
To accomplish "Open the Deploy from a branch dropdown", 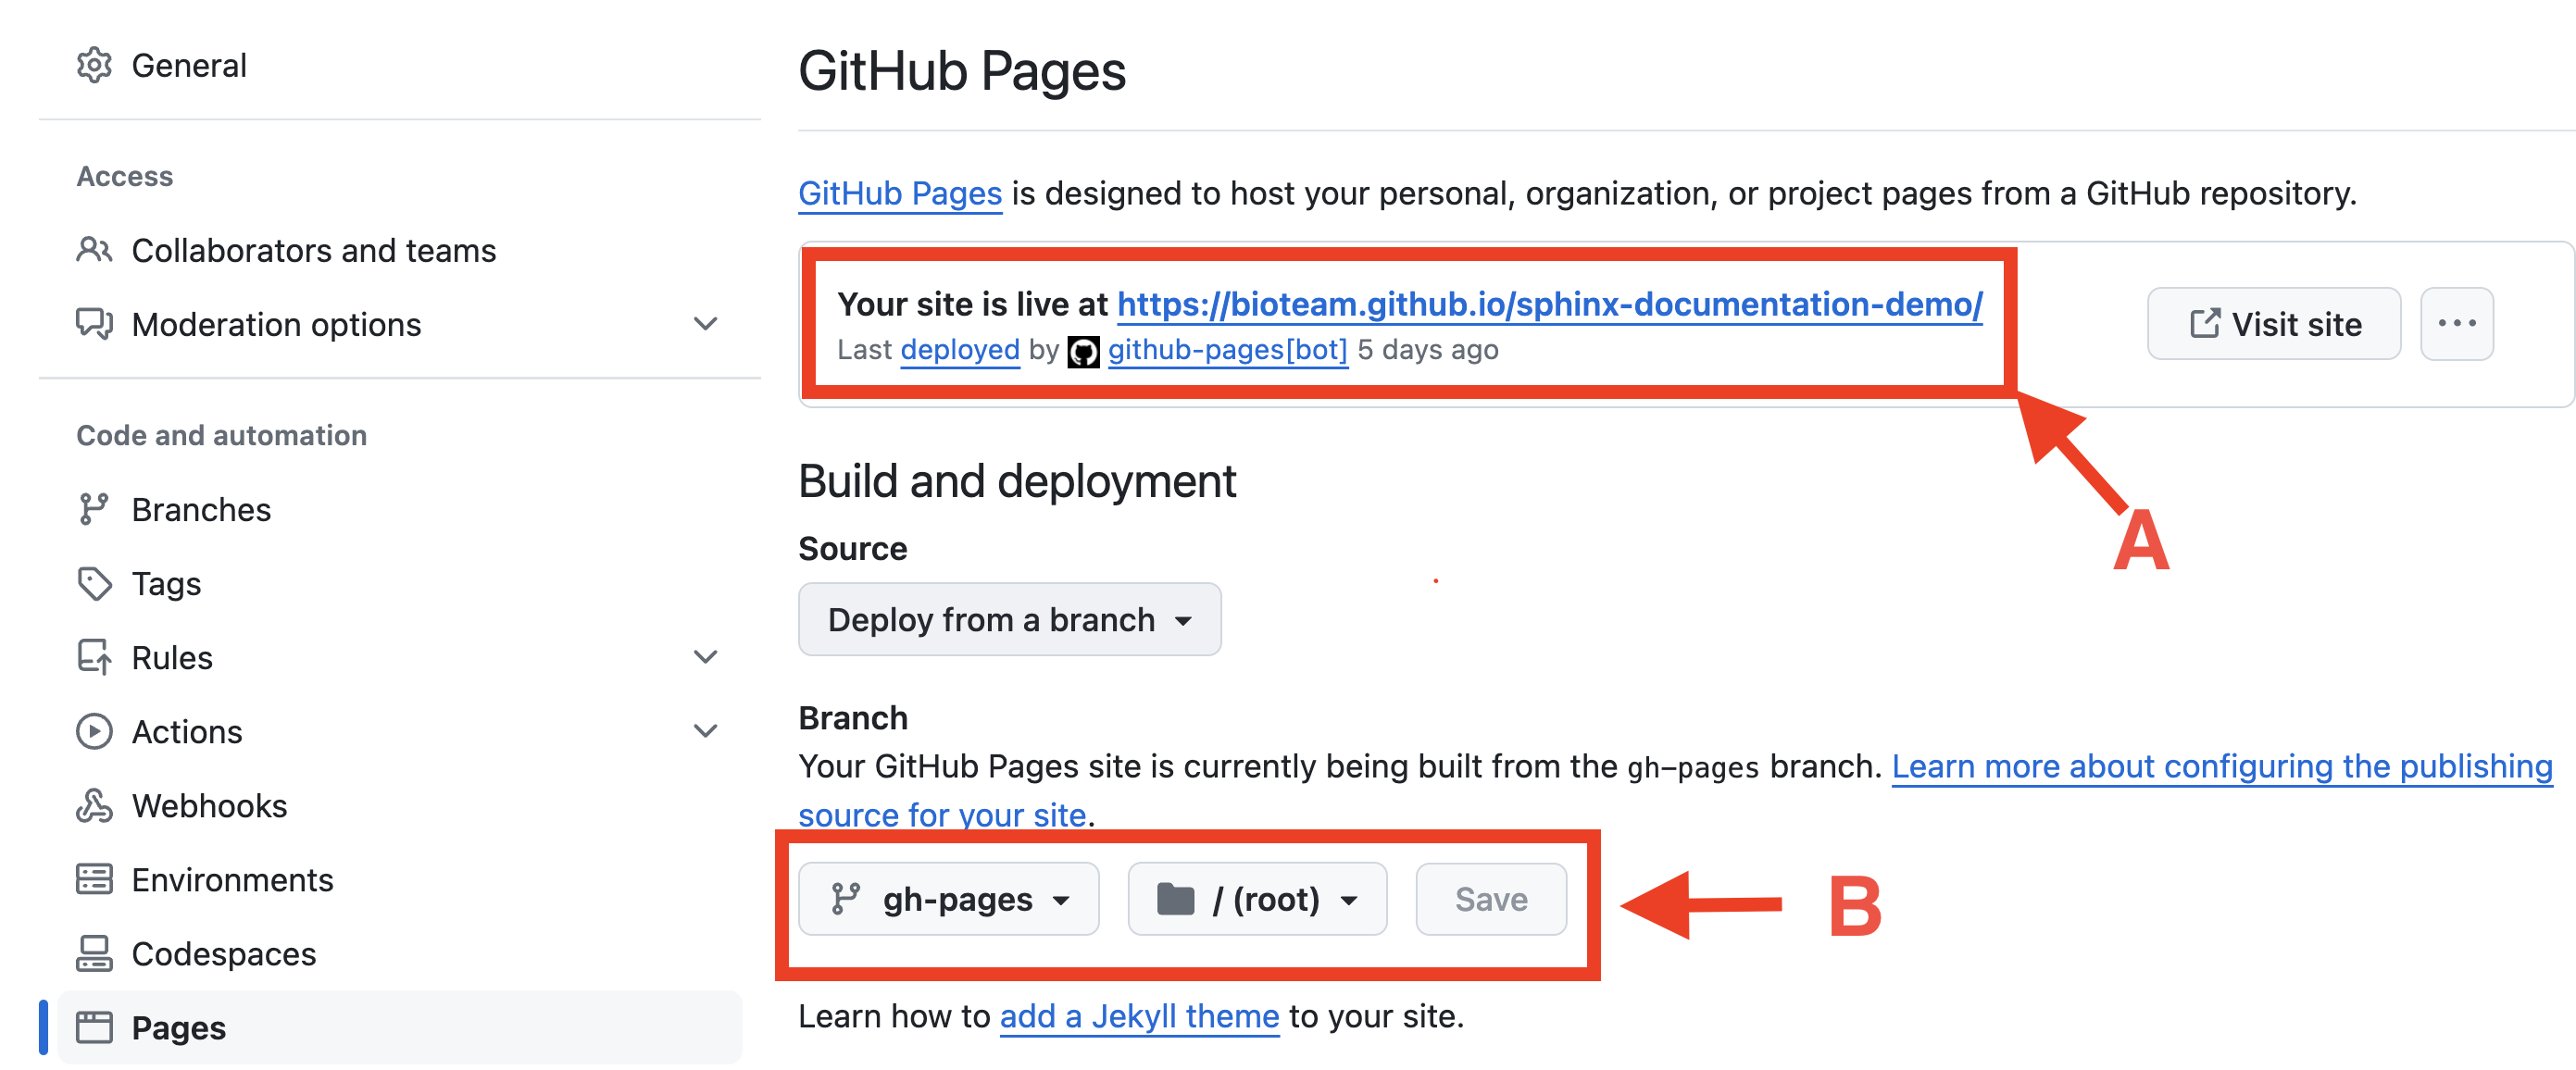I will (1009, 619).
